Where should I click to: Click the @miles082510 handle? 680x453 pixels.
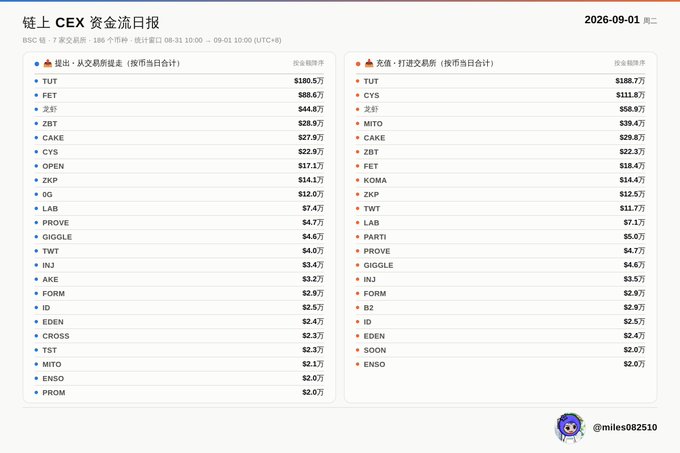(x=624, y=427)
